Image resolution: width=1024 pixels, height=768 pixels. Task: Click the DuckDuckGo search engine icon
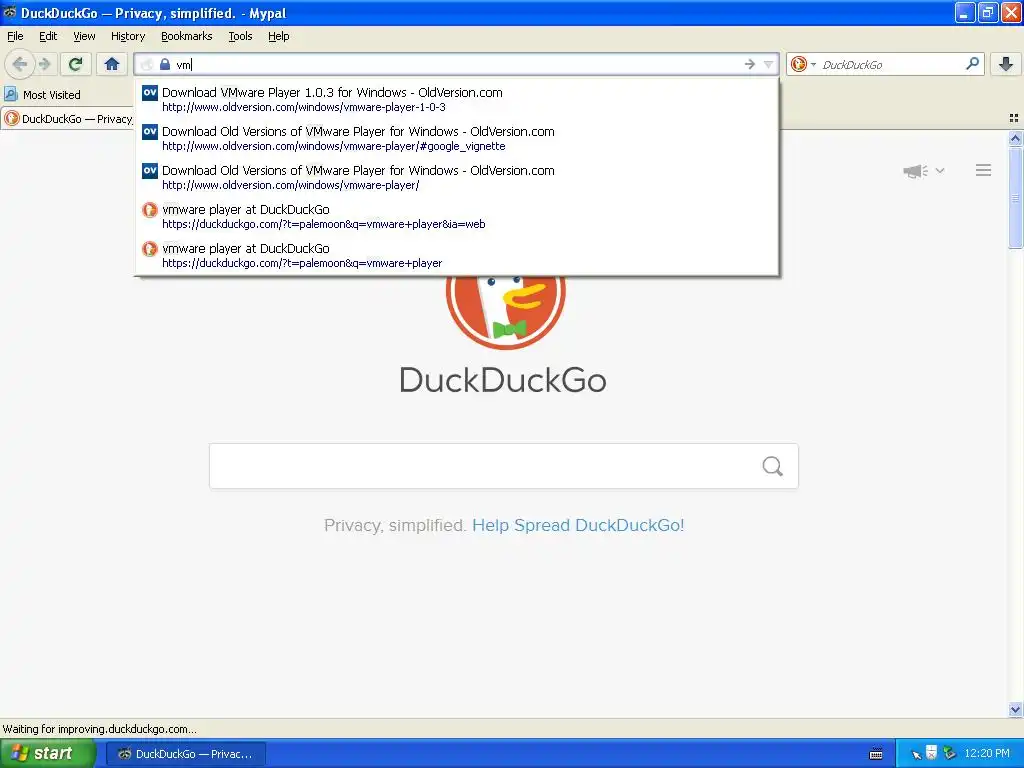[799, 64]
